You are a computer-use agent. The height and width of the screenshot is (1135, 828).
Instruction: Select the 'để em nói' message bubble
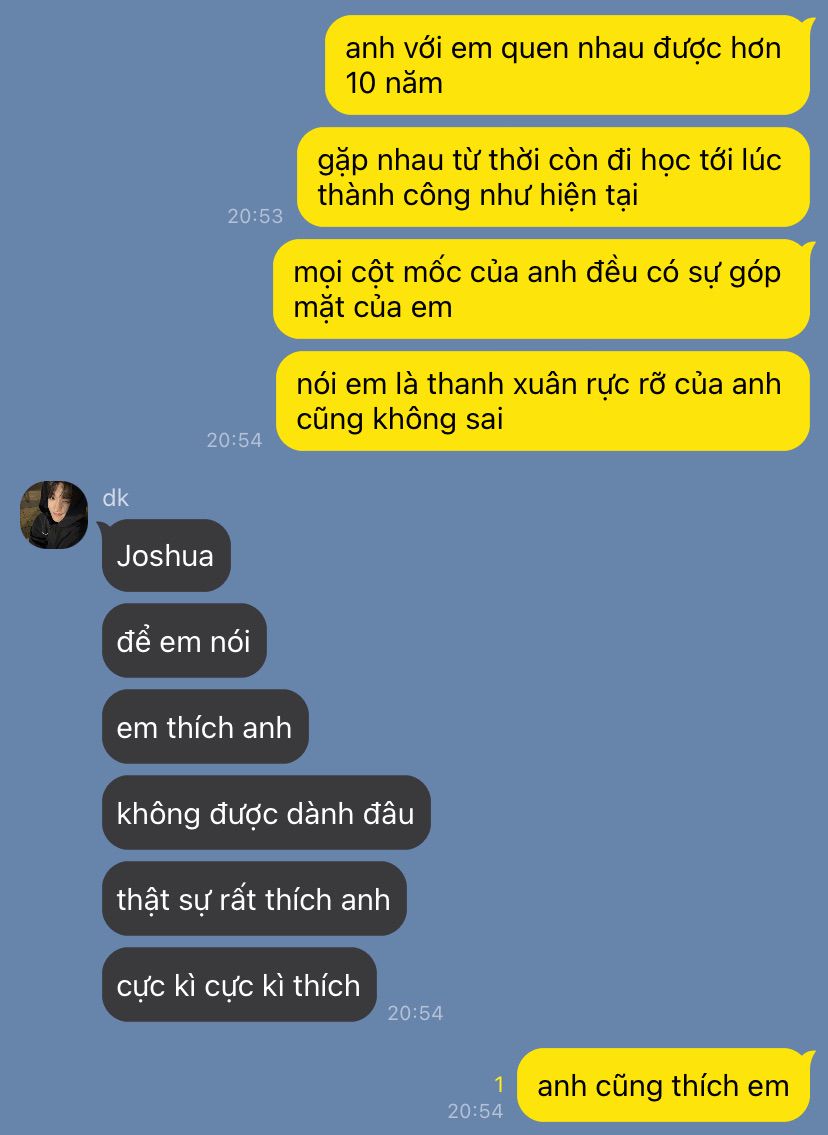(184, 641)
